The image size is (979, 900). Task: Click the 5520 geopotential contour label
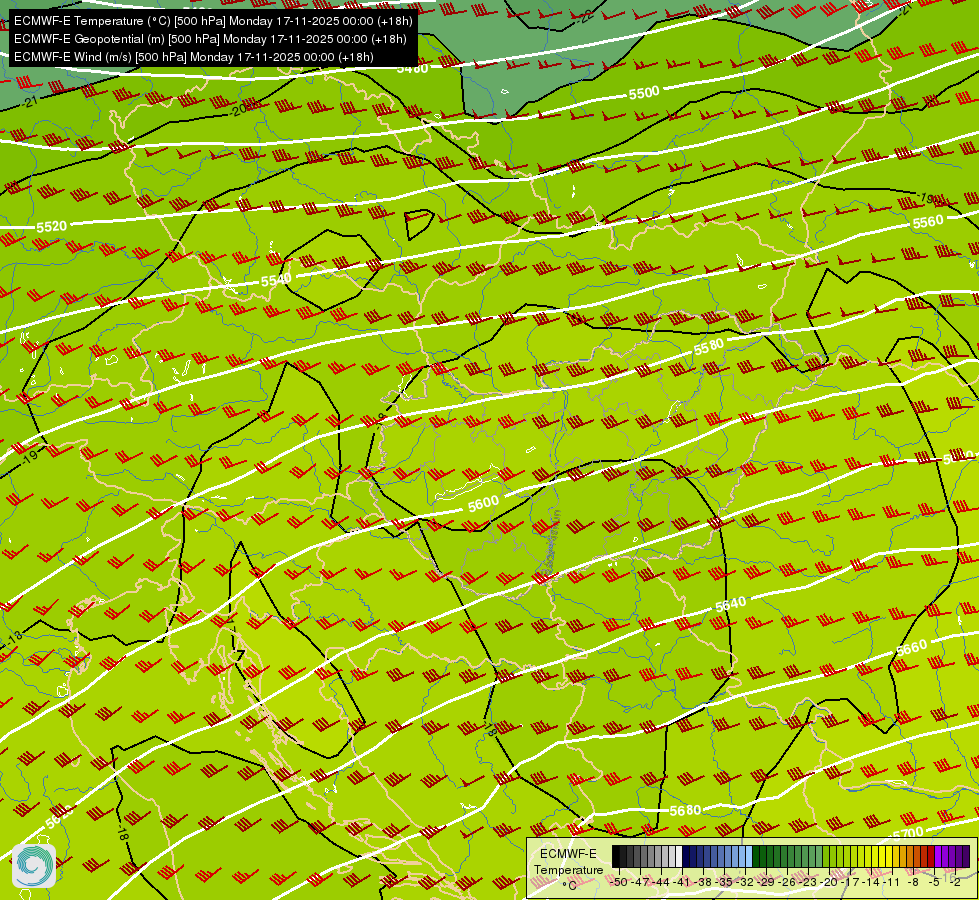51,226
